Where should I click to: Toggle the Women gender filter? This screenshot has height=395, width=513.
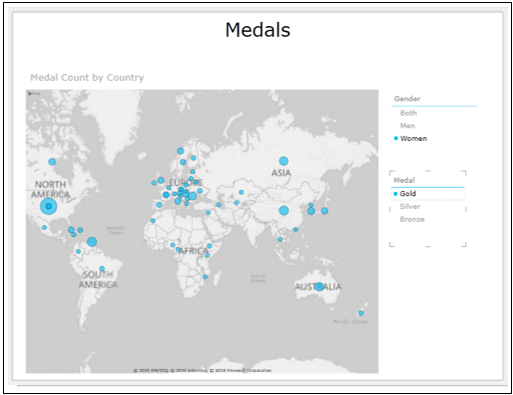click(413, 138)
